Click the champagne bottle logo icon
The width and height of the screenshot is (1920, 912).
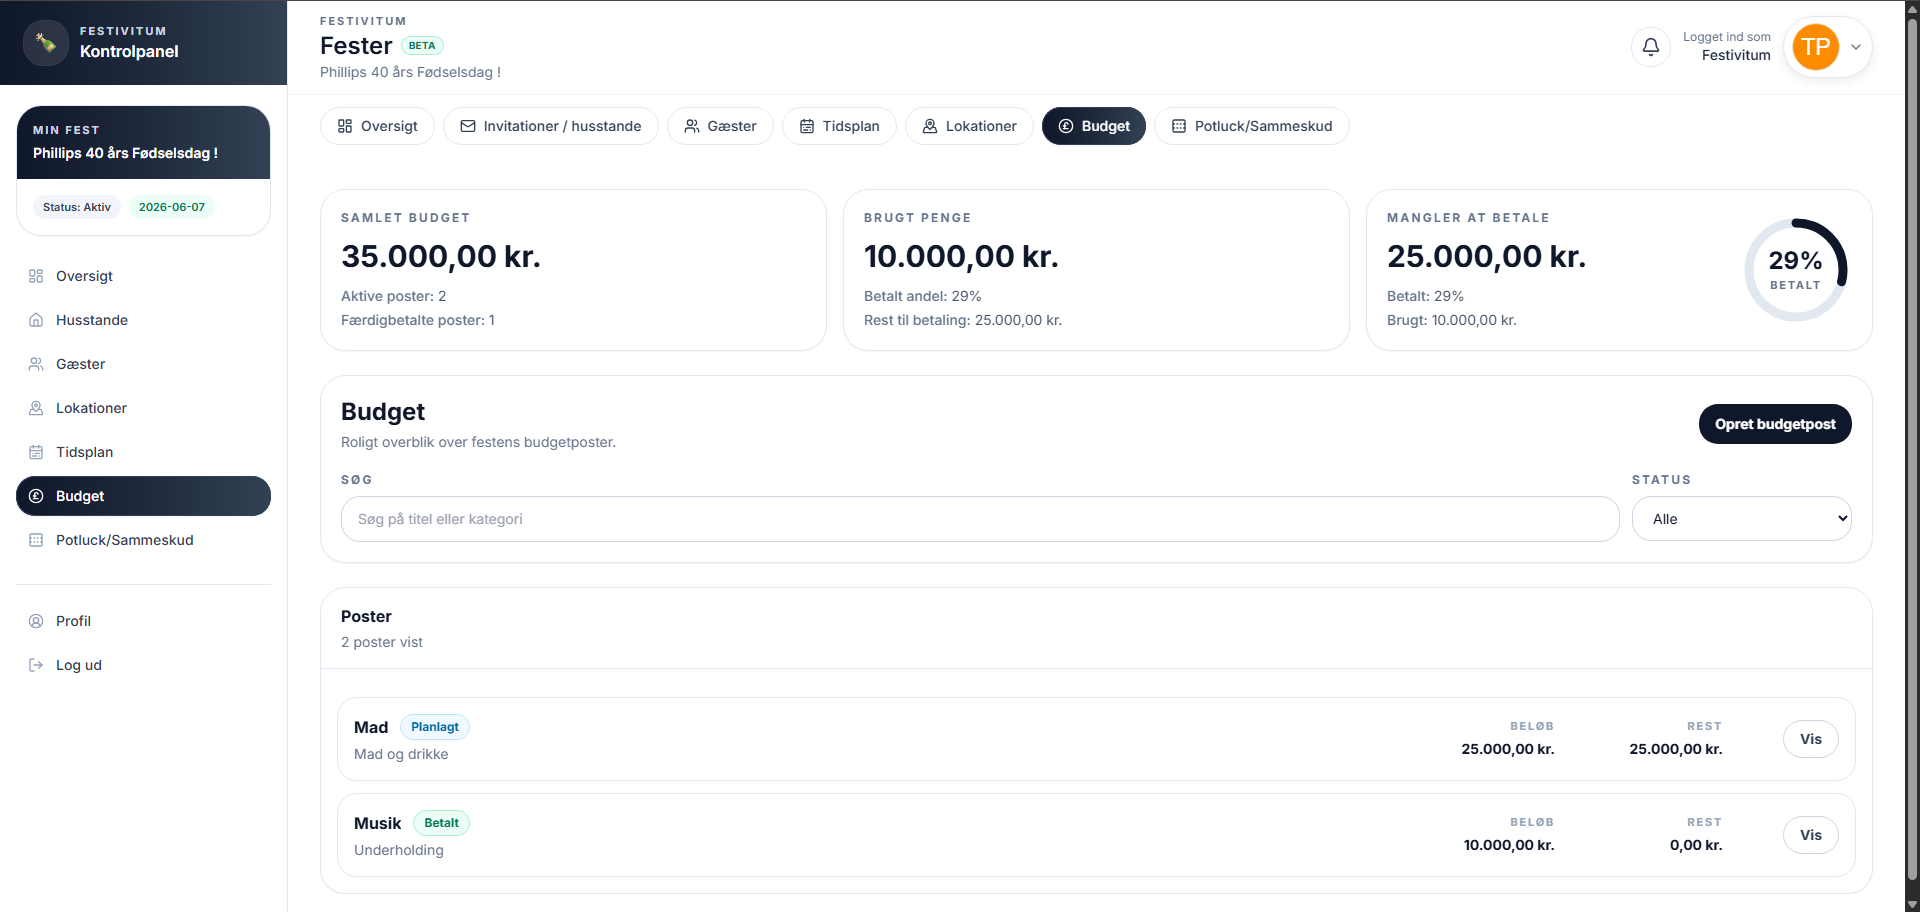click(x=46, y=43)
